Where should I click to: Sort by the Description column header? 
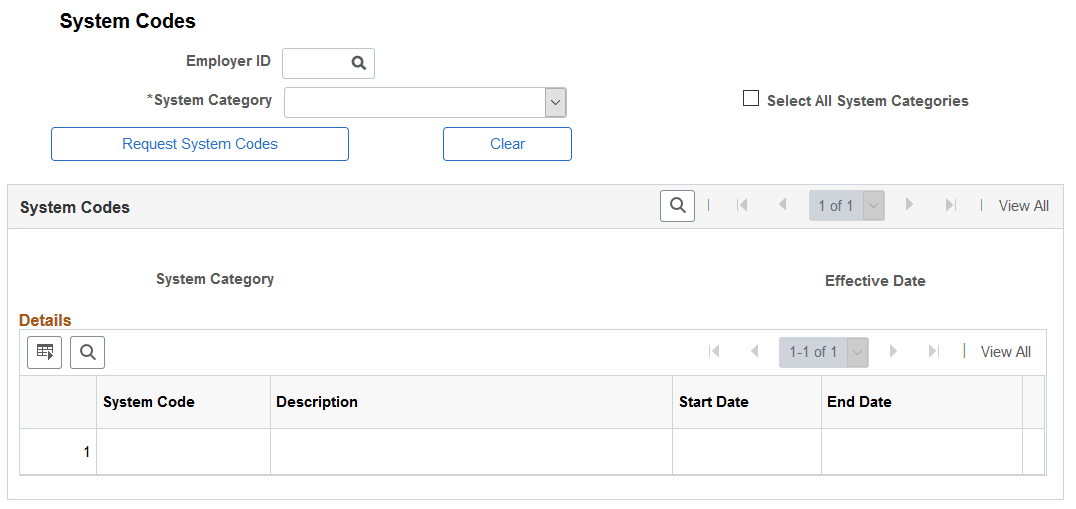pyautogui.click(x=317, y=402)
